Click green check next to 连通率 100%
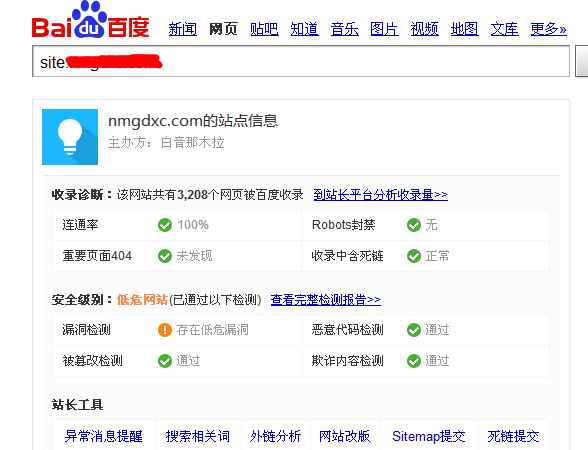 165,225
